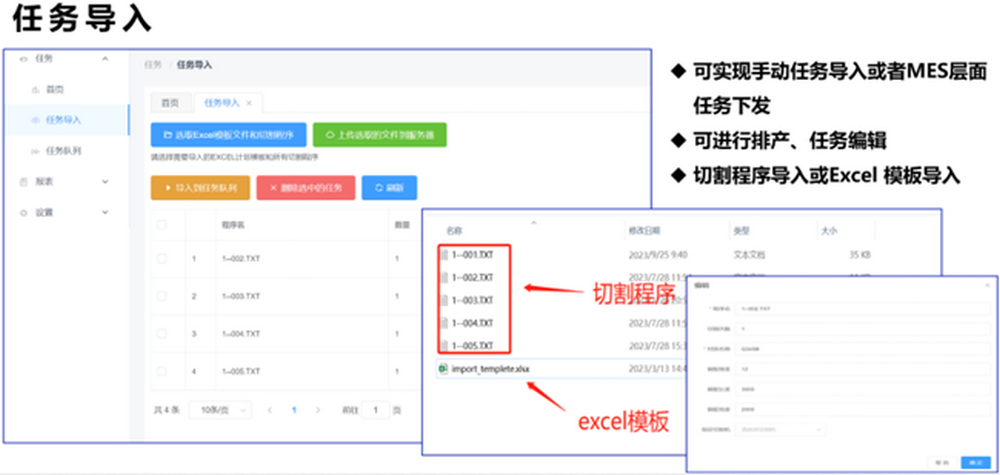Click the 报表 icon in sidebar

point(25,182)
